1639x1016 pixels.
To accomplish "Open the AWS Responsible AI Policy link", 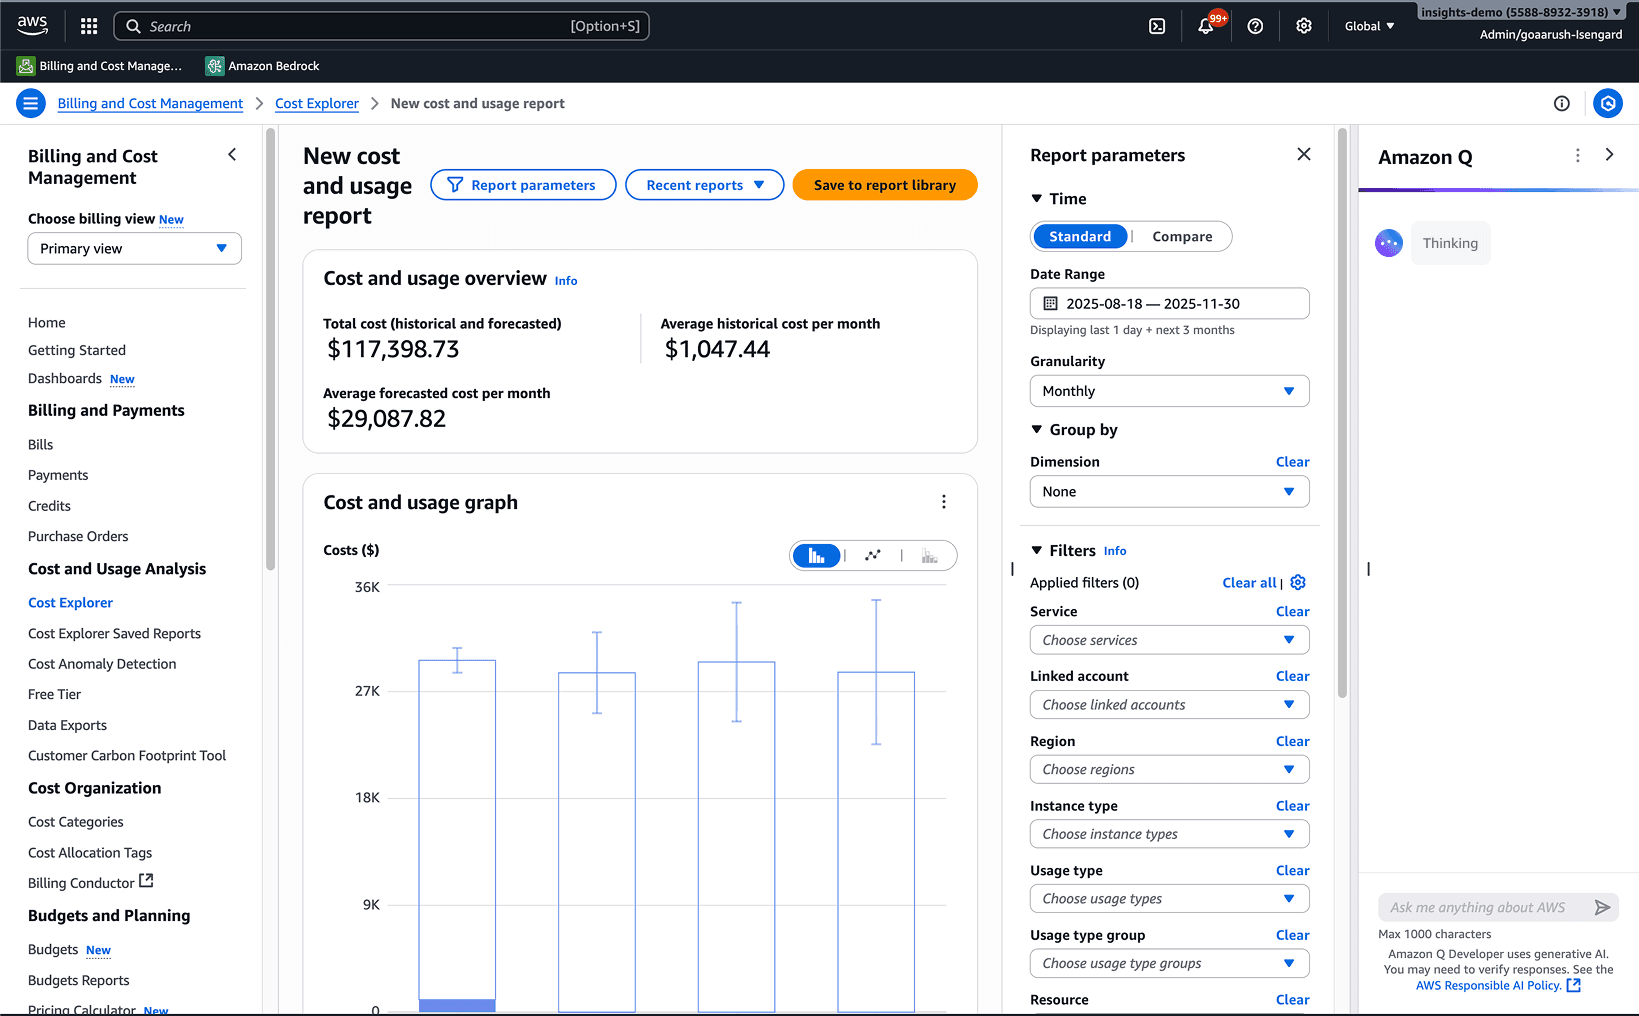I will coord(1498,985).
